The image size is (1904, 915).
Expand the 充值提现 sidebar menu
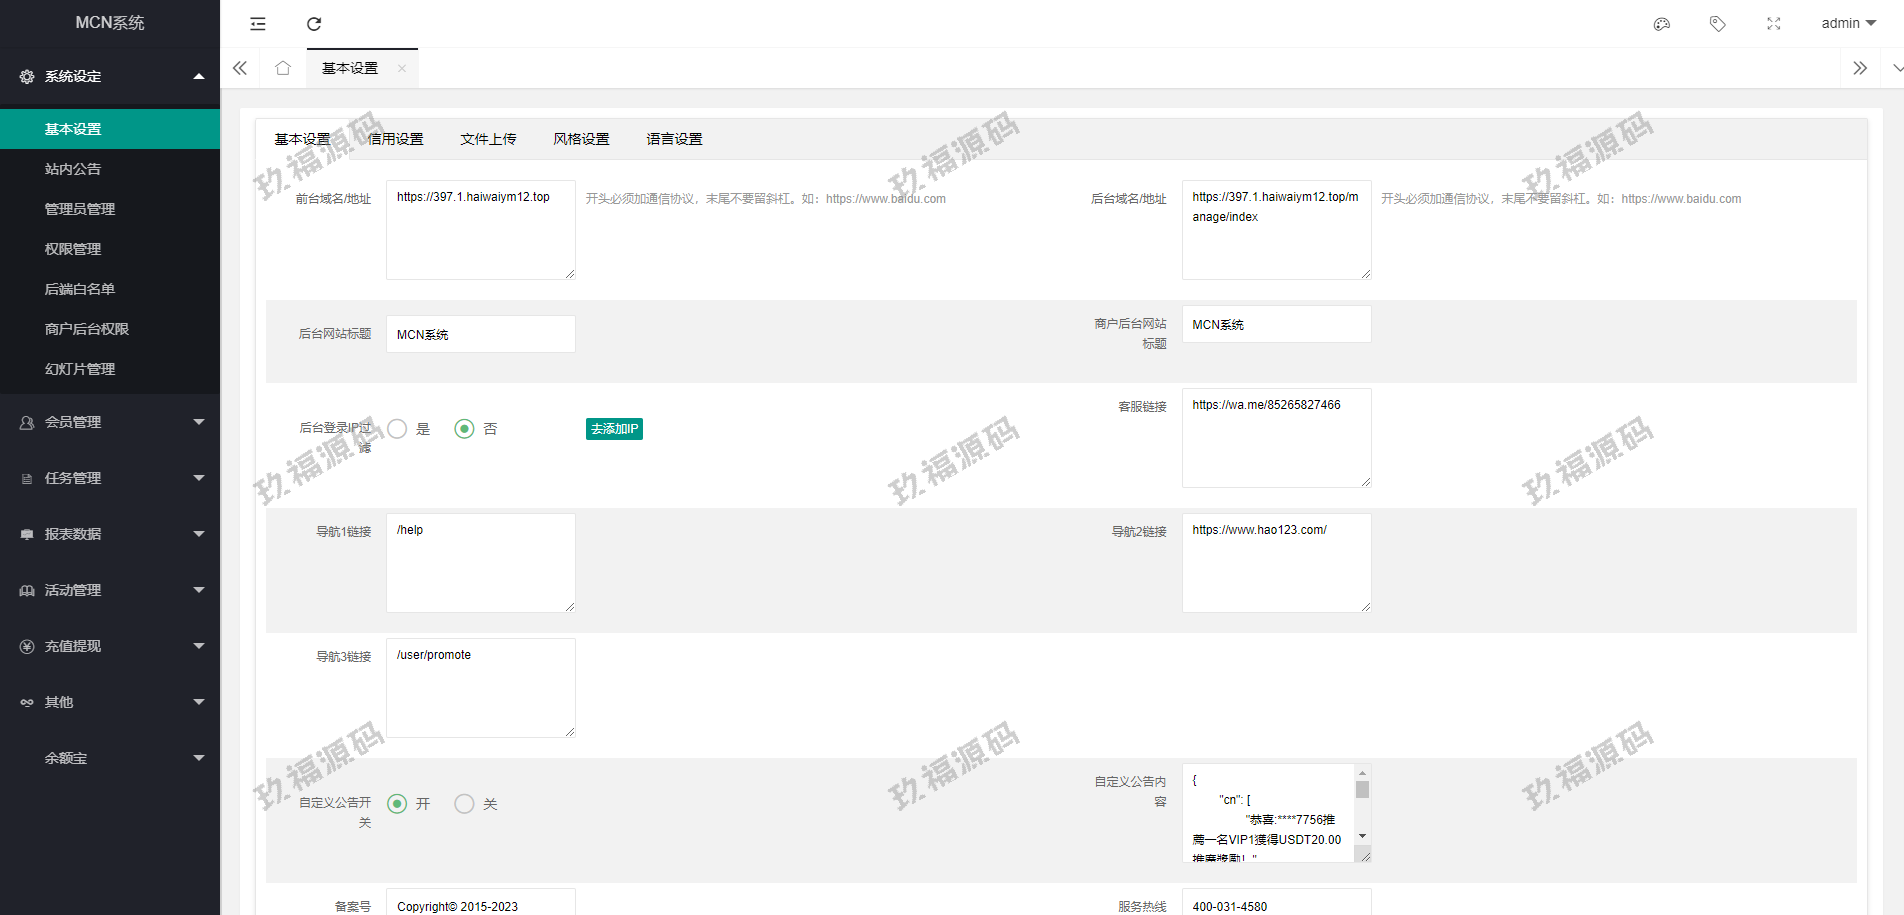(x=110, y=646)
